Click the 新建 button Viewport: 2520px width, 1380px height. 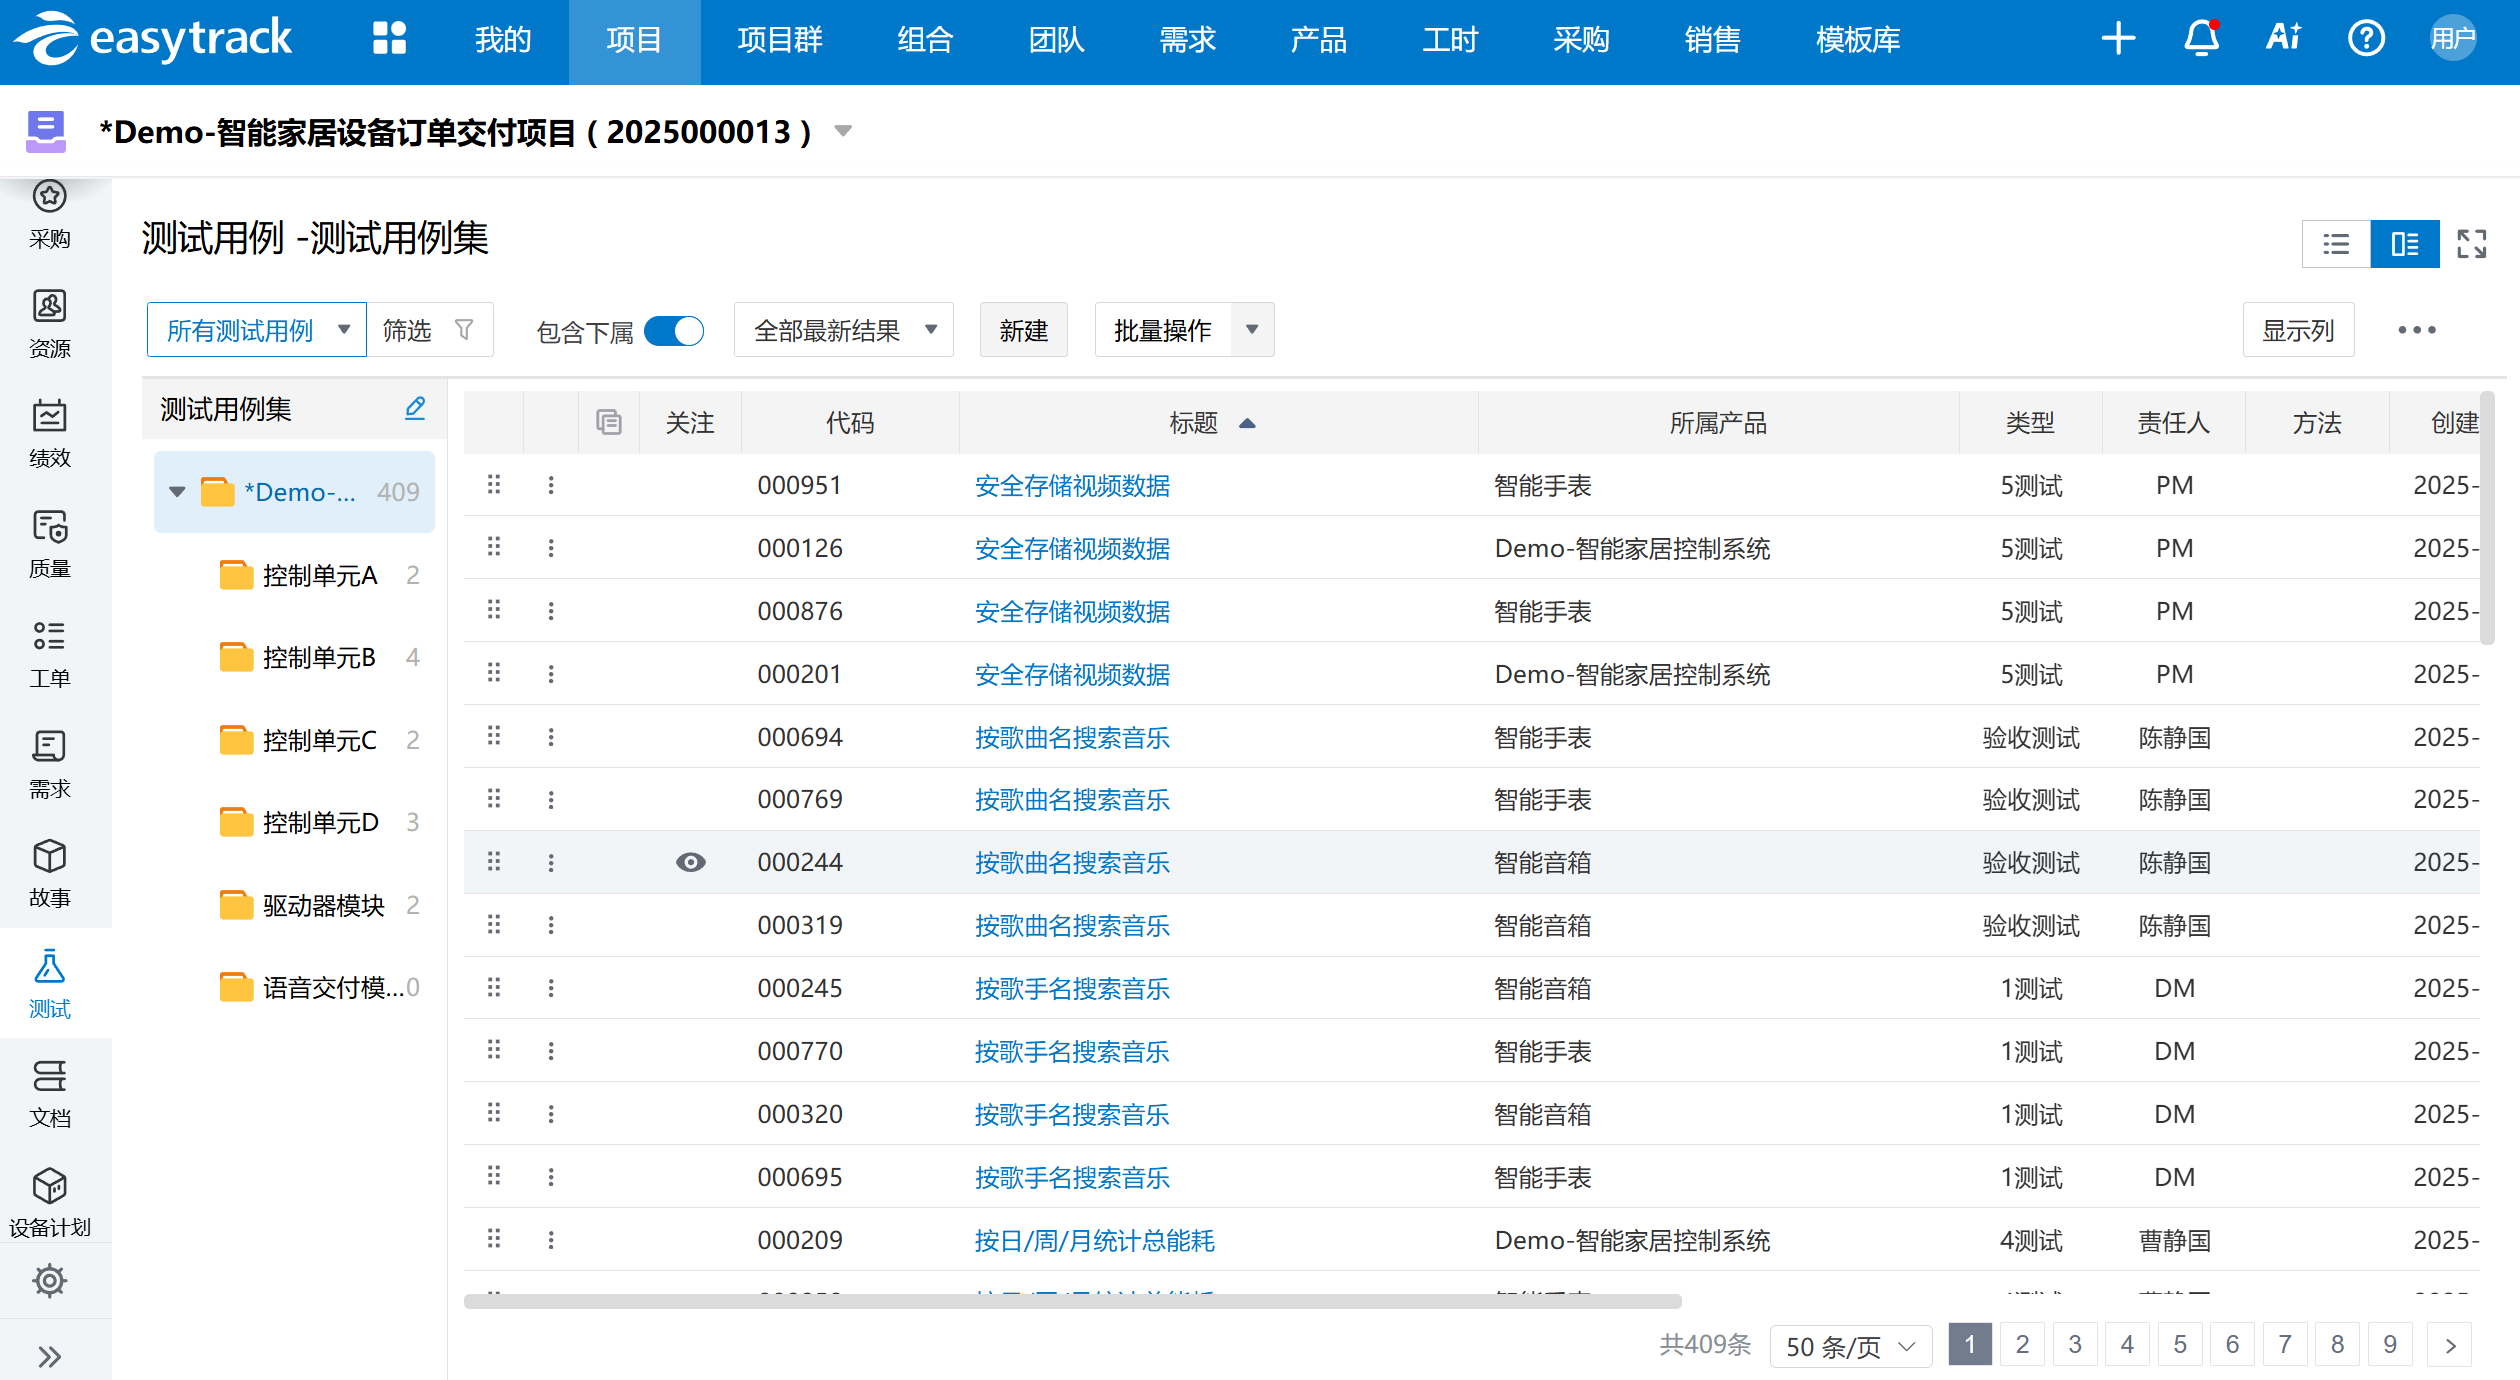tap(1023, 330)
